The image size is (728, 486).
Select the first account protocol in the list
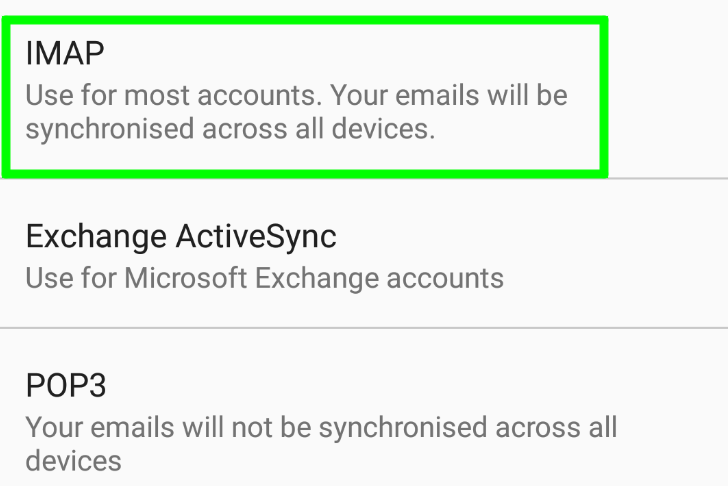coord(304,95)
